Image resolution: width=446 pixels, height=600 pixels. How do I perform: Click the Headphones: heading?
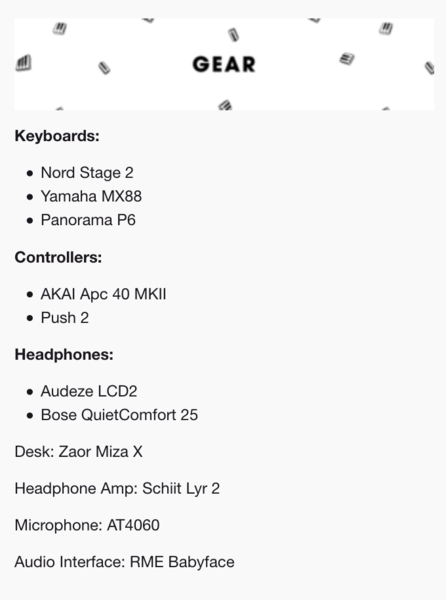pyautogui.click(x=64, y=354)
